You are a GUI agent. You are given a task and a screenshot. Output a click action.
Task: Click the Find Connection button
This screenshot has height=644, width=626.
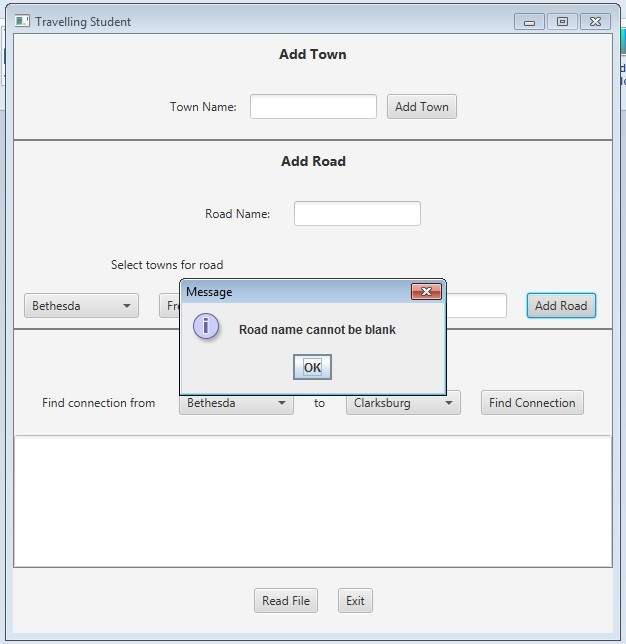click(532, 402)
